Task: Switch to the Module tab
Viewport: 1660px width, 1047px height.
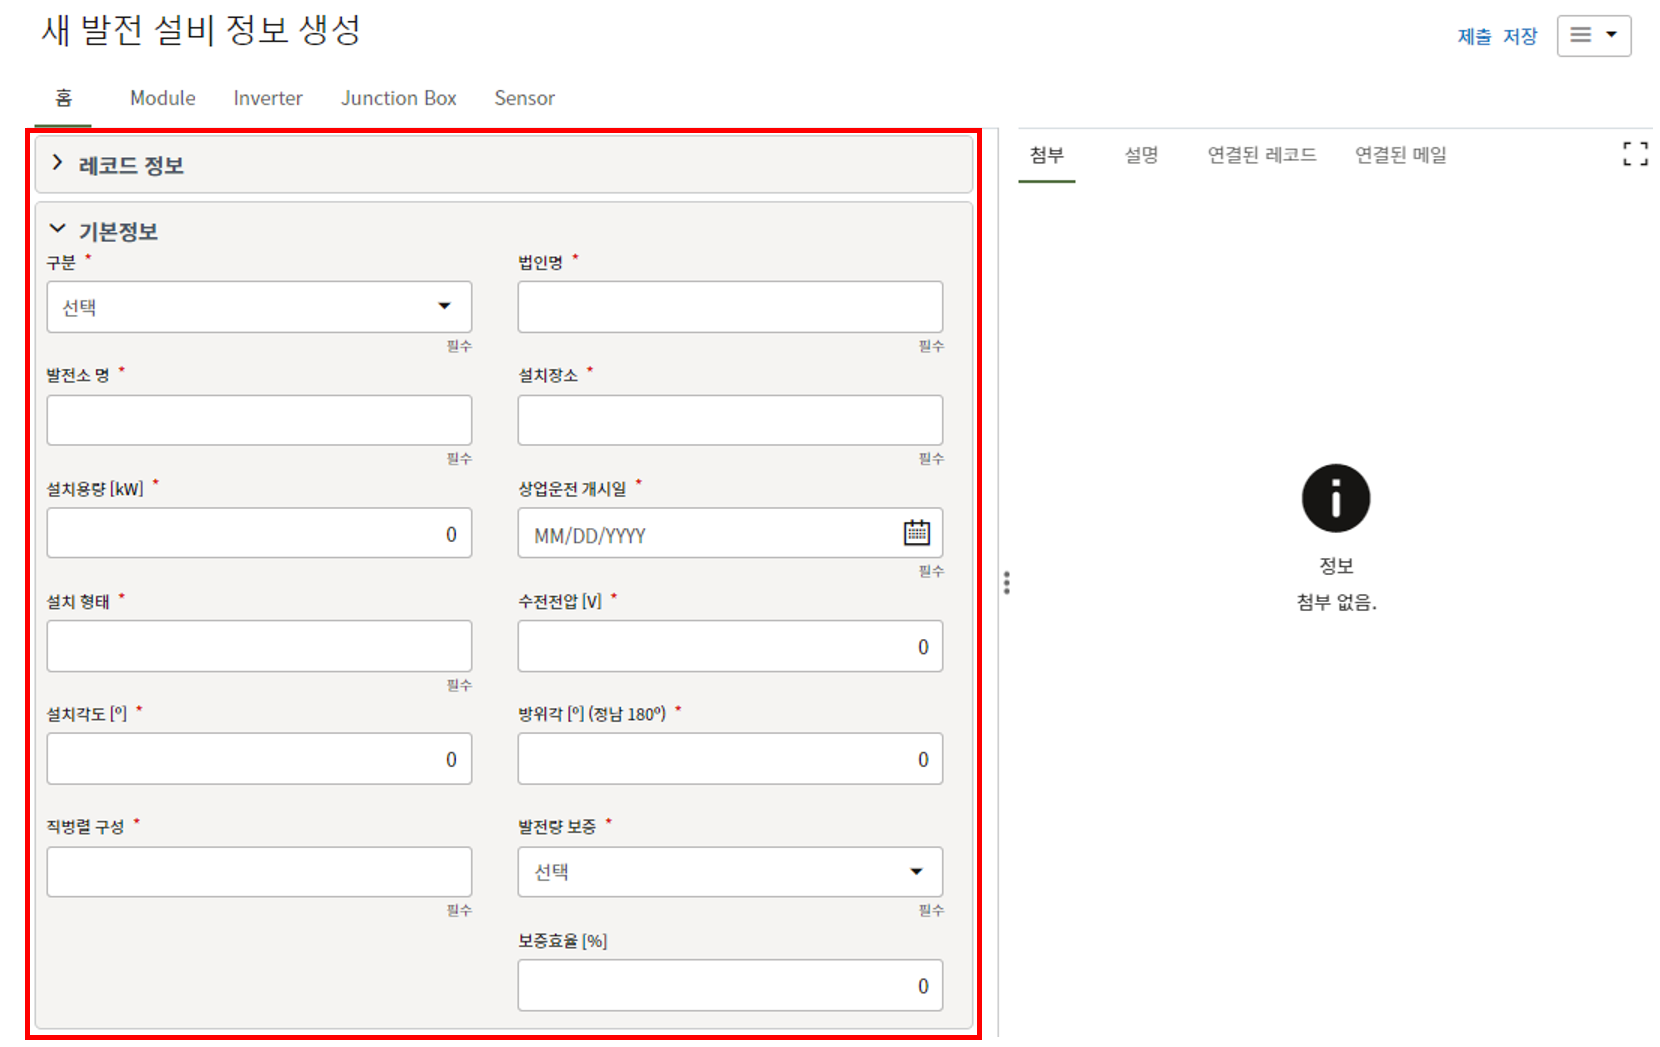Action: point(163,98)
